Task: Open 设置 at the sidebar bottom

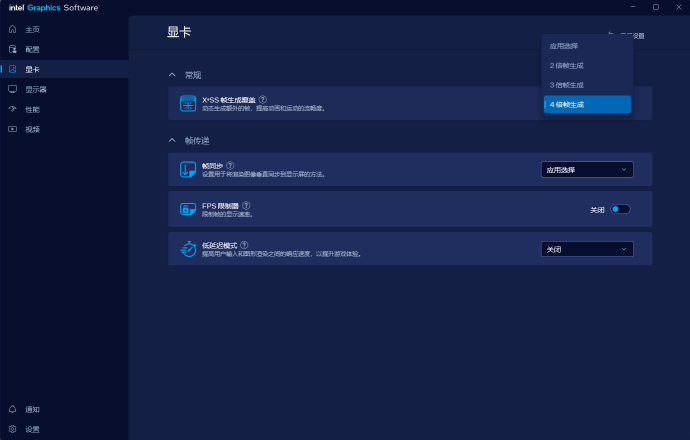Action: pos(32,429)
